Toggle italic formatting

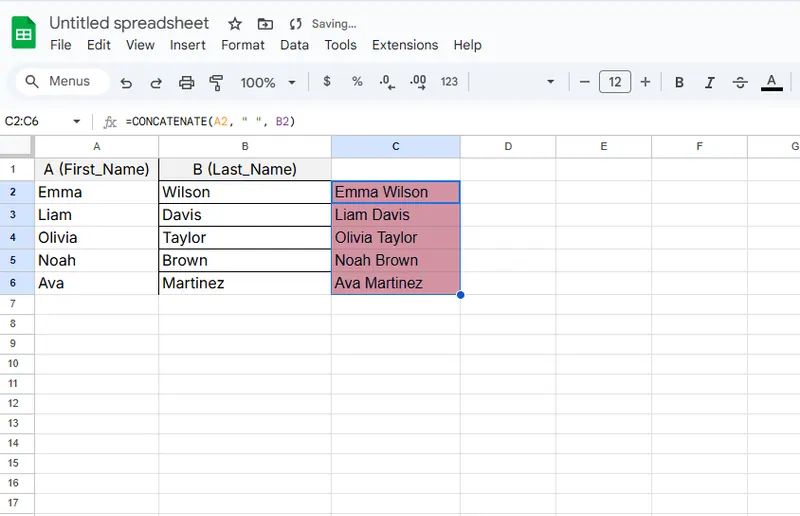pyautogui.click(x=710, y=83)
